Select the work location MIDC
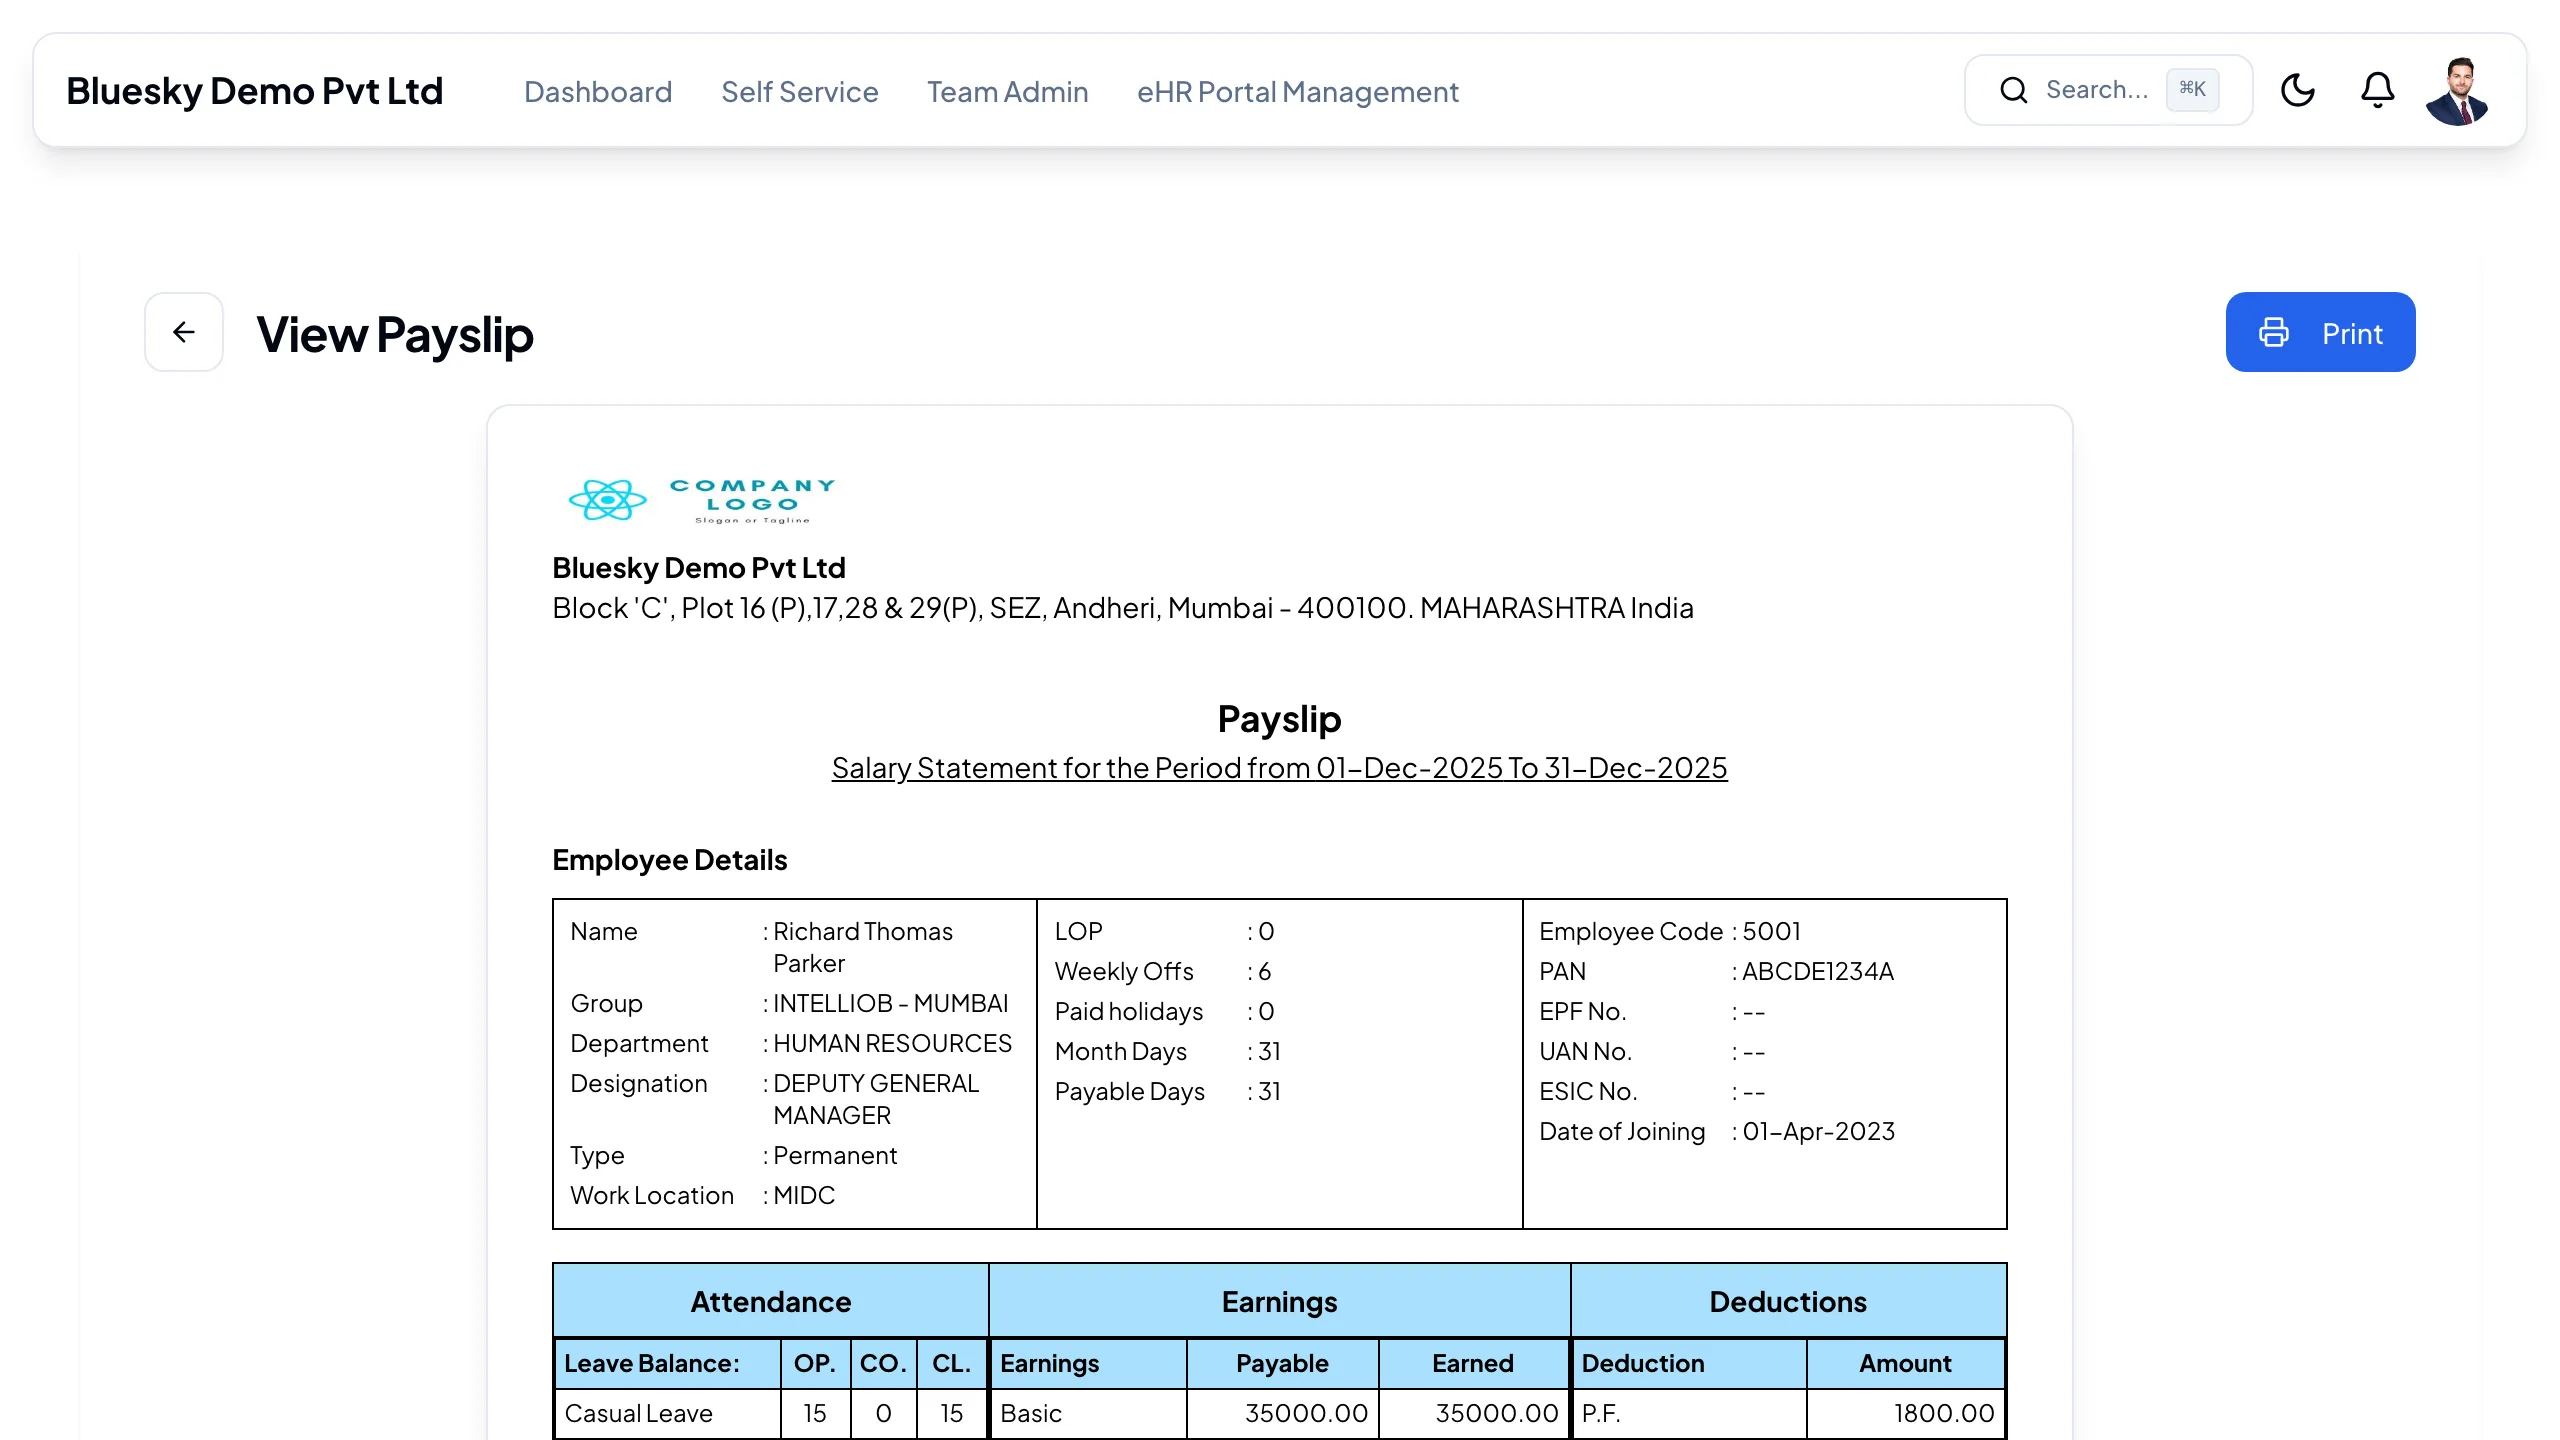Viewport: 2560px width, 1440px height. [x=804, y=1195]
